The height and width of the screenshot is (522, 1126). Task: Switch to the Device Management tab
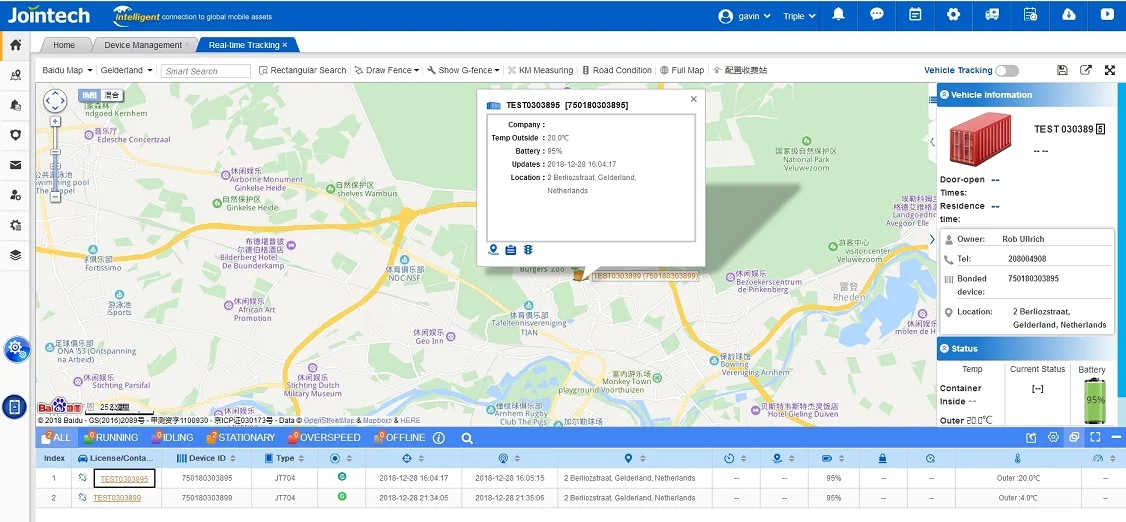pos(143,45)
